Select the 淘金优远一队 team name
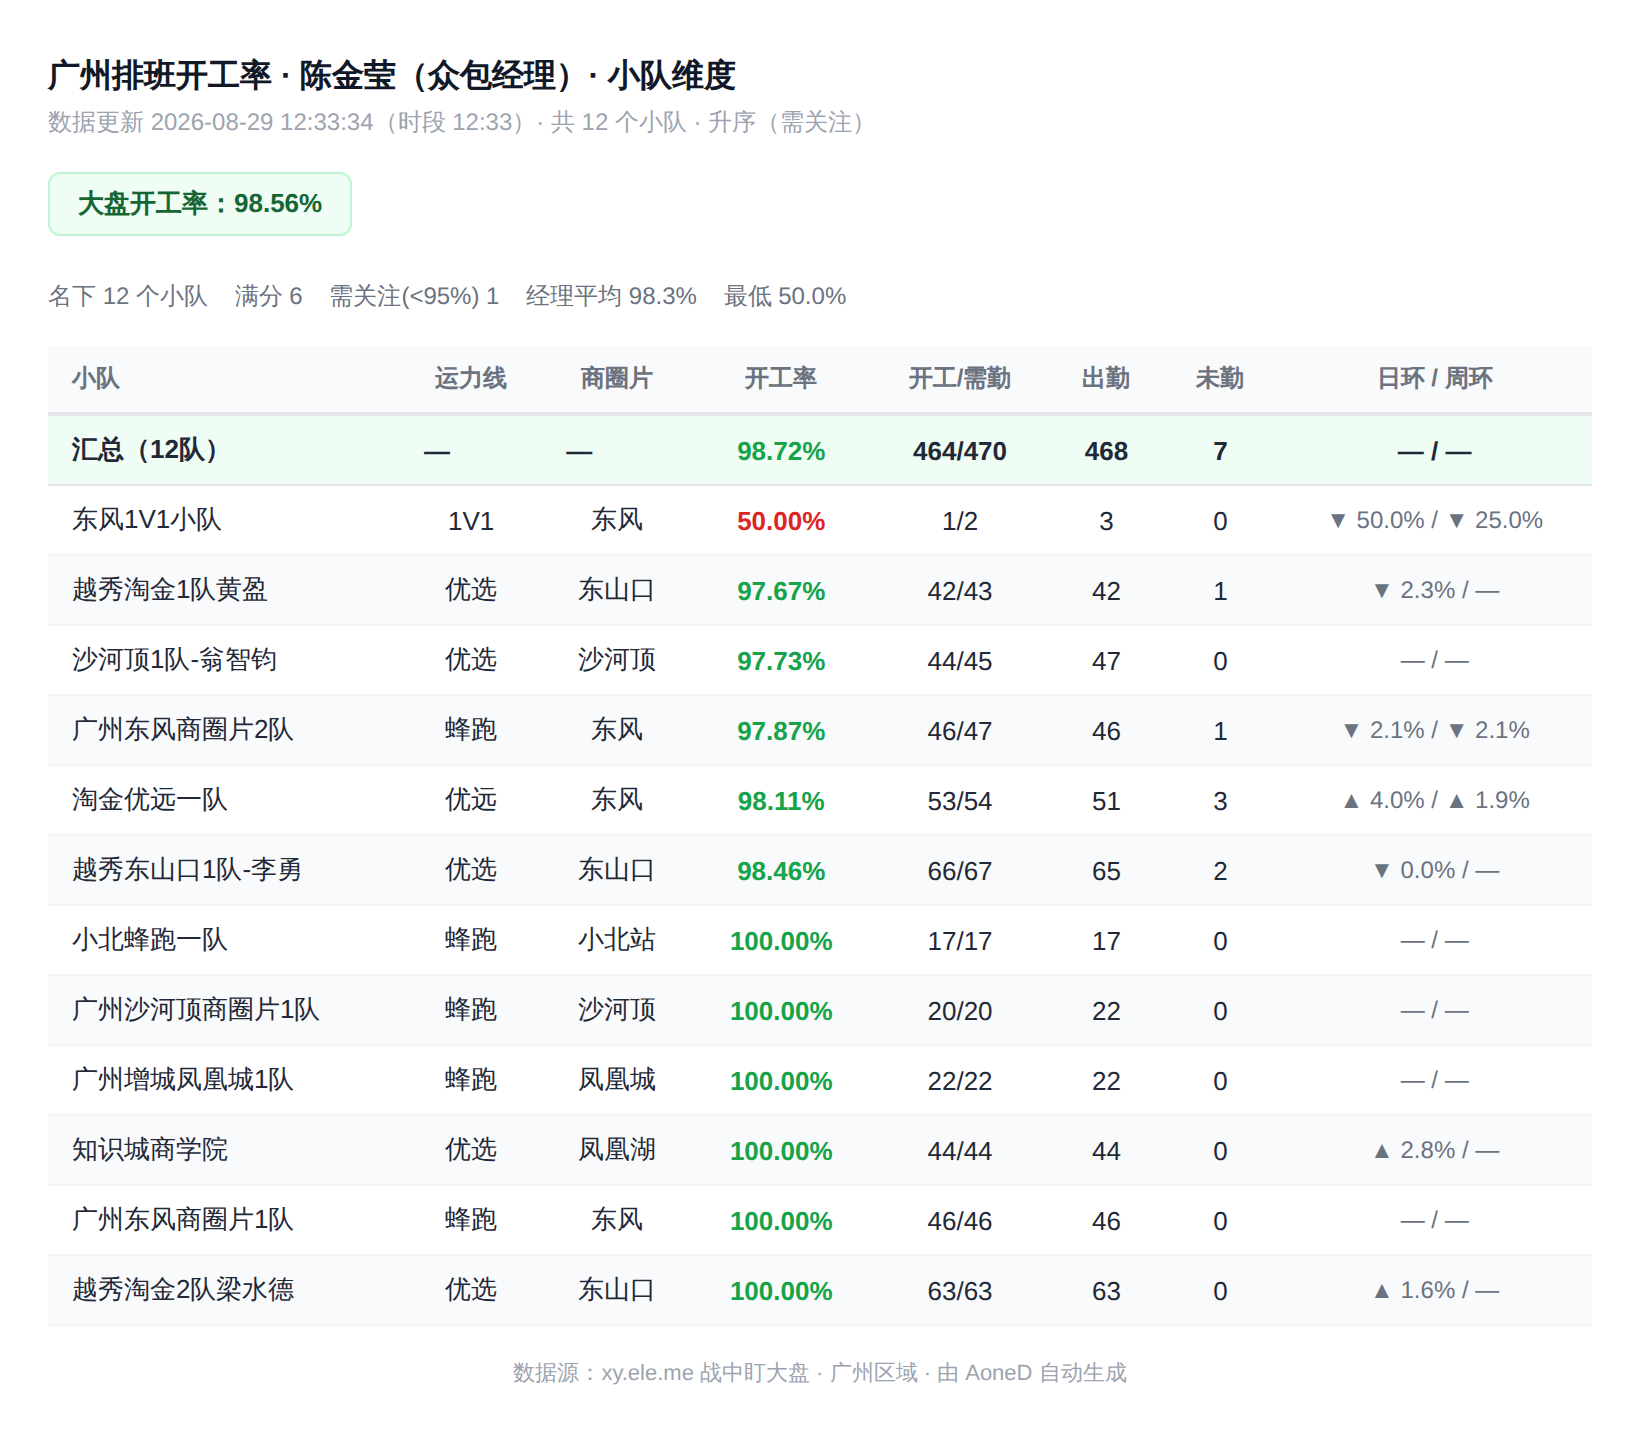 pos(150,800)
